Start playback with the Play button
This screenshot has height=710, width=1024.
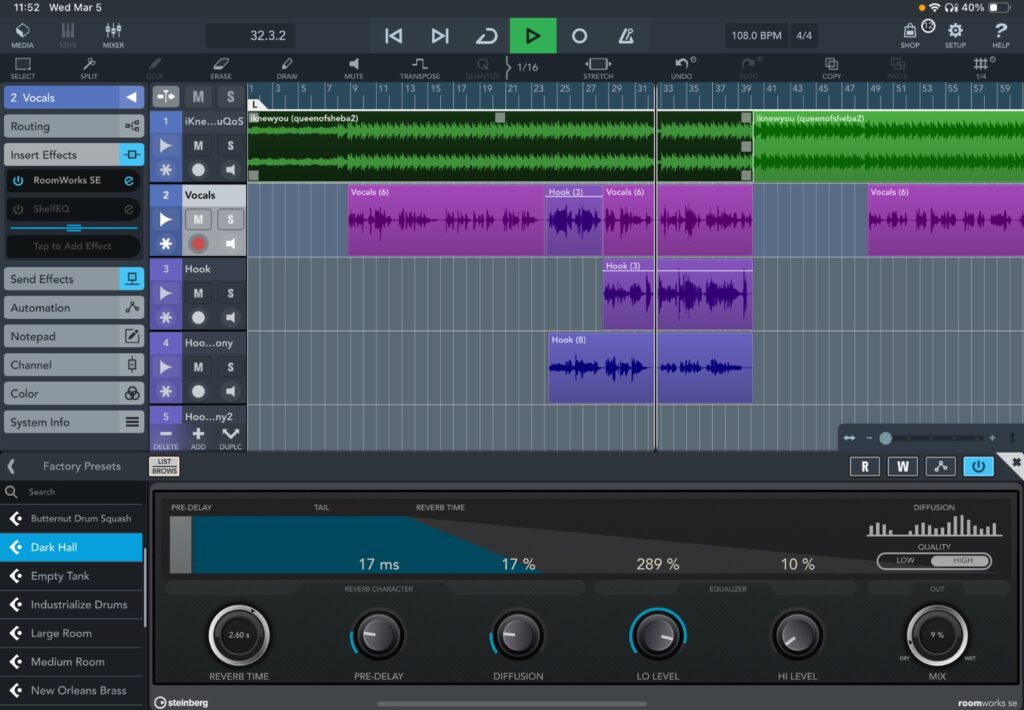[x=533, y=36]
